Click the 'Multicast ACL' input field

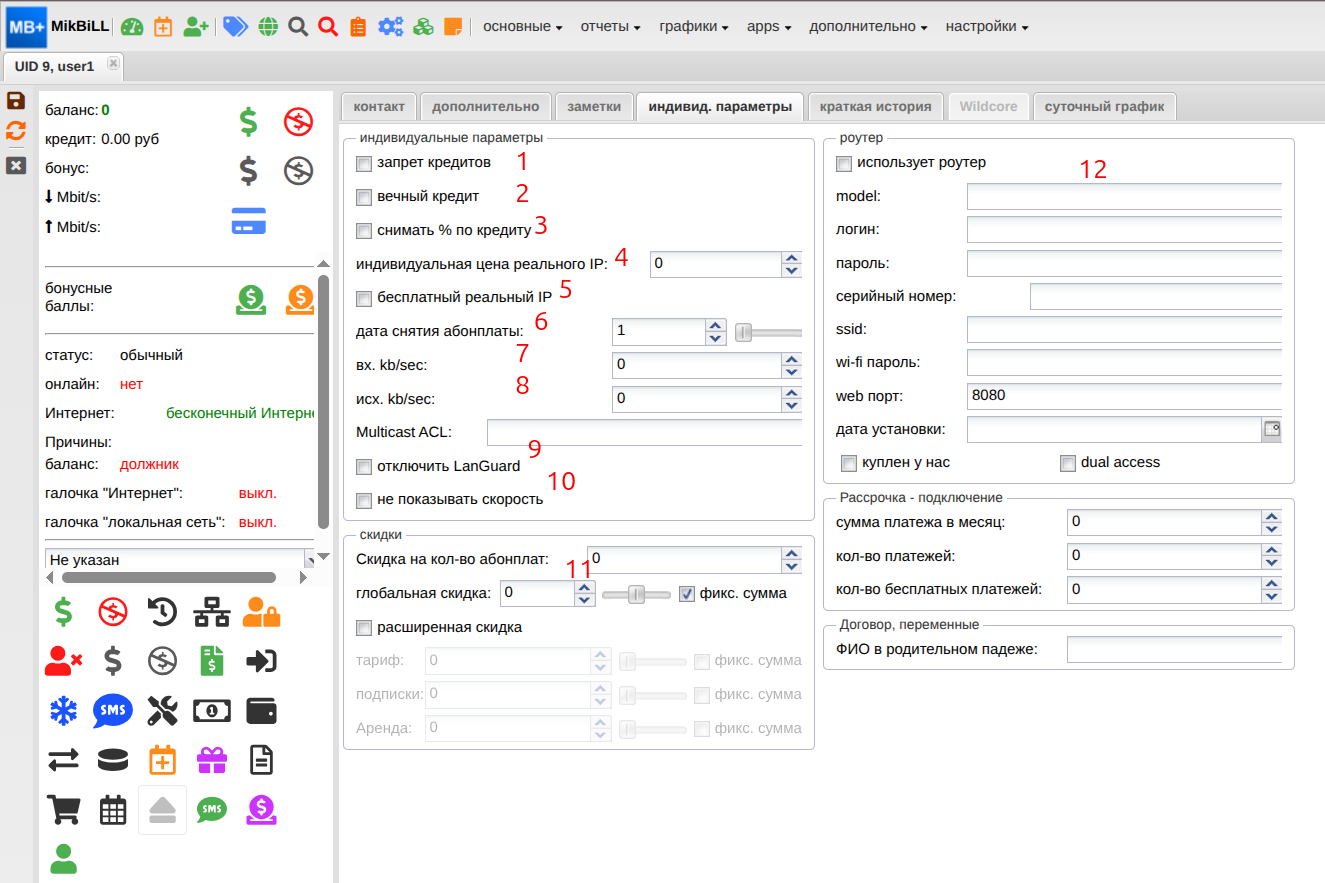644,432
